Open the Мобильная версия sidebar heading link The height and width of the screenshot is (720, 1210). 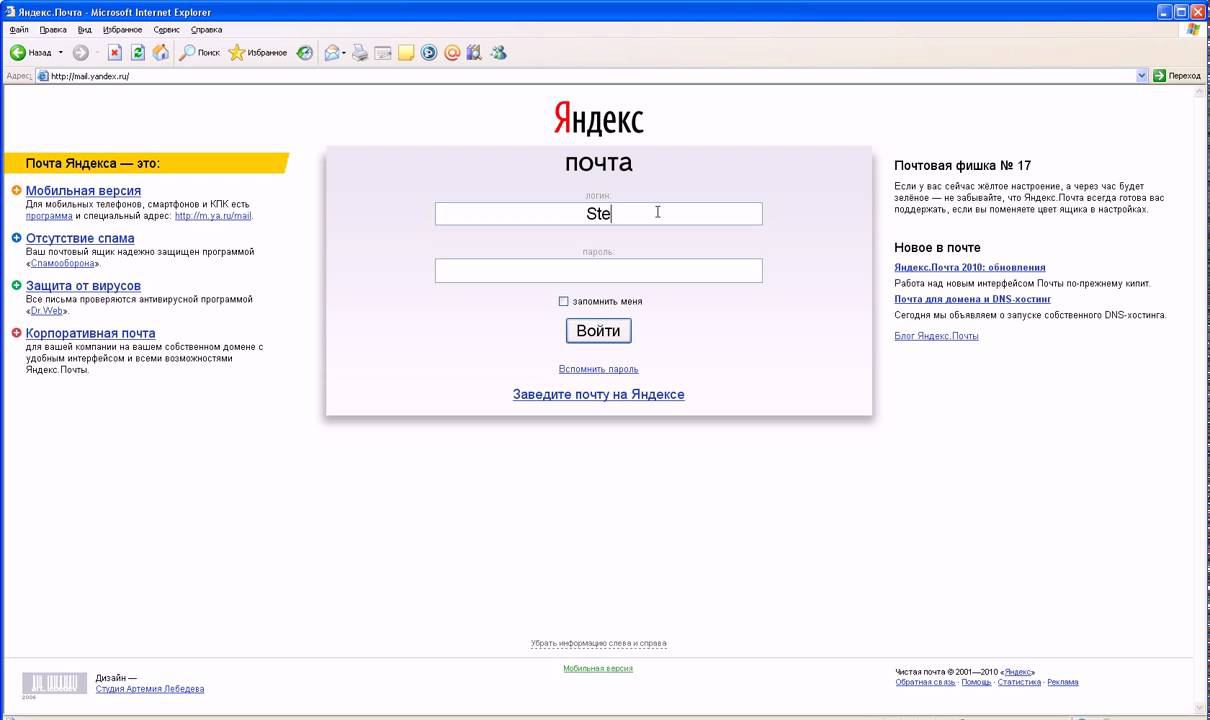83,191
